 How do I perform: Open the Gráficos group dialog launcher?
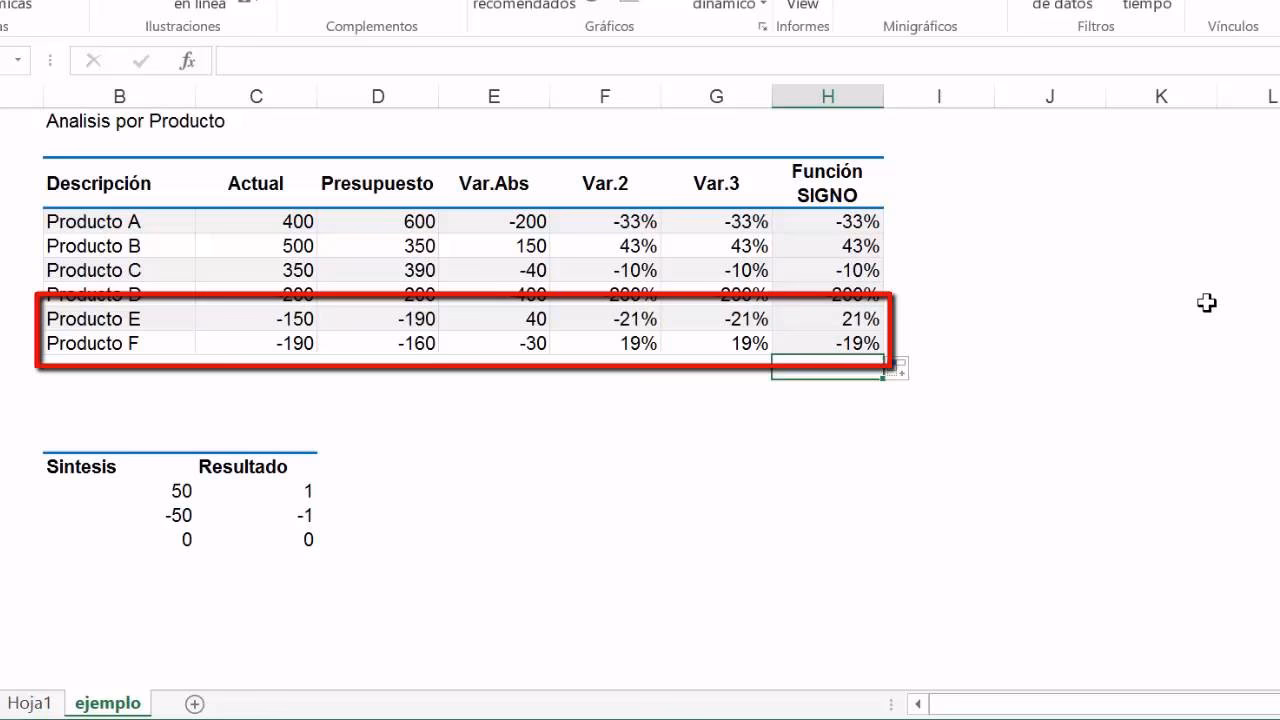point(762,27)
